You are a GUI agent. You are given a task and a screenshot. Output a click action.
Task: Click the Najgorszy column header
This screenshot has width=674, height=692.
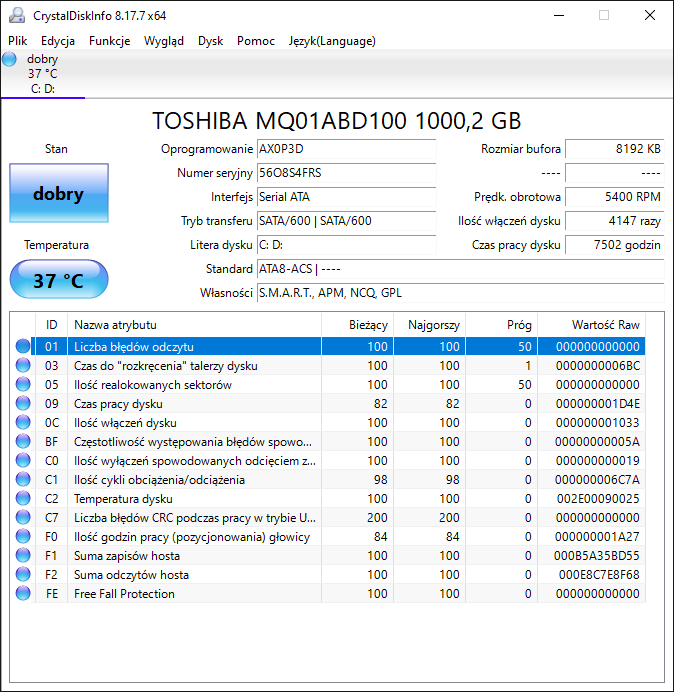[x=429, y=325]
